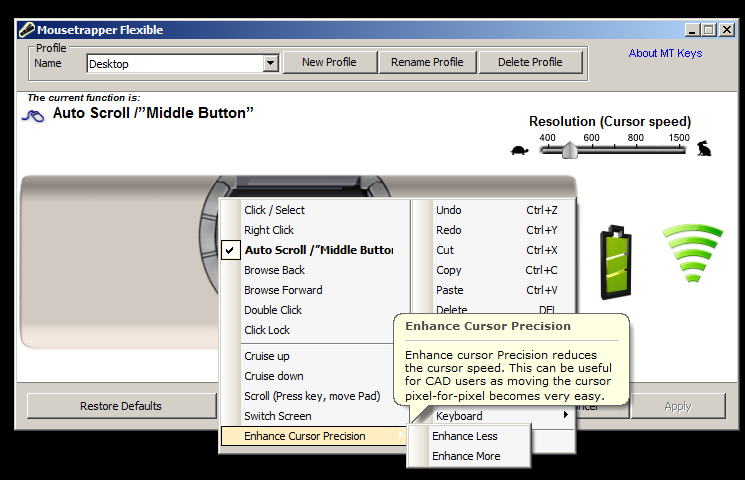745x480 pixels.
Task: Click the Auto Scroll current function heading
Action: tap(153, 113)
